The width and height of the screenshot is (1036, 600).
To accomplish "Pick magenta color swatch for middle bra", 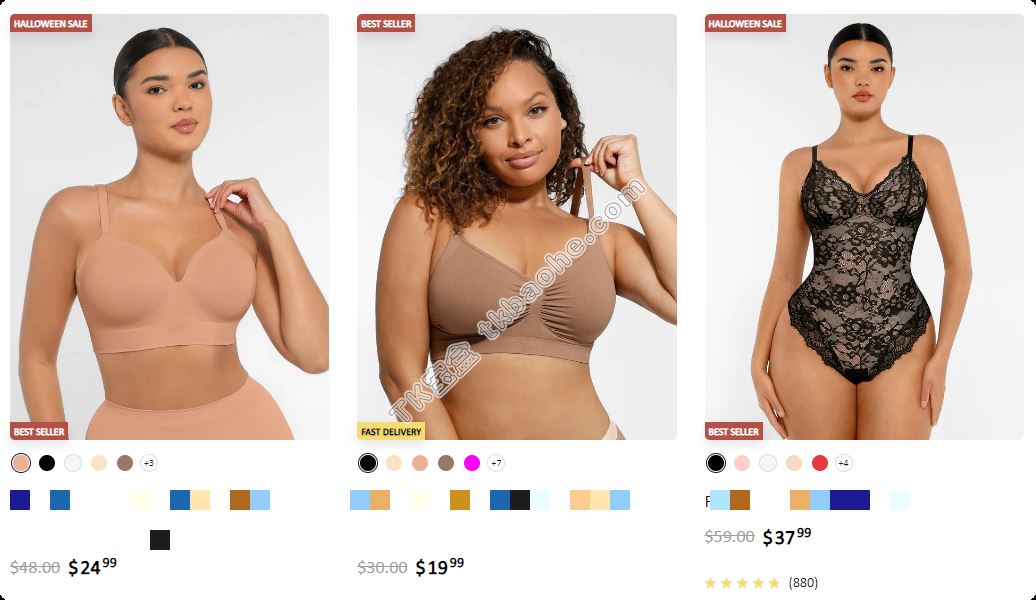I will pyautogui.click(x=472, y=463).
